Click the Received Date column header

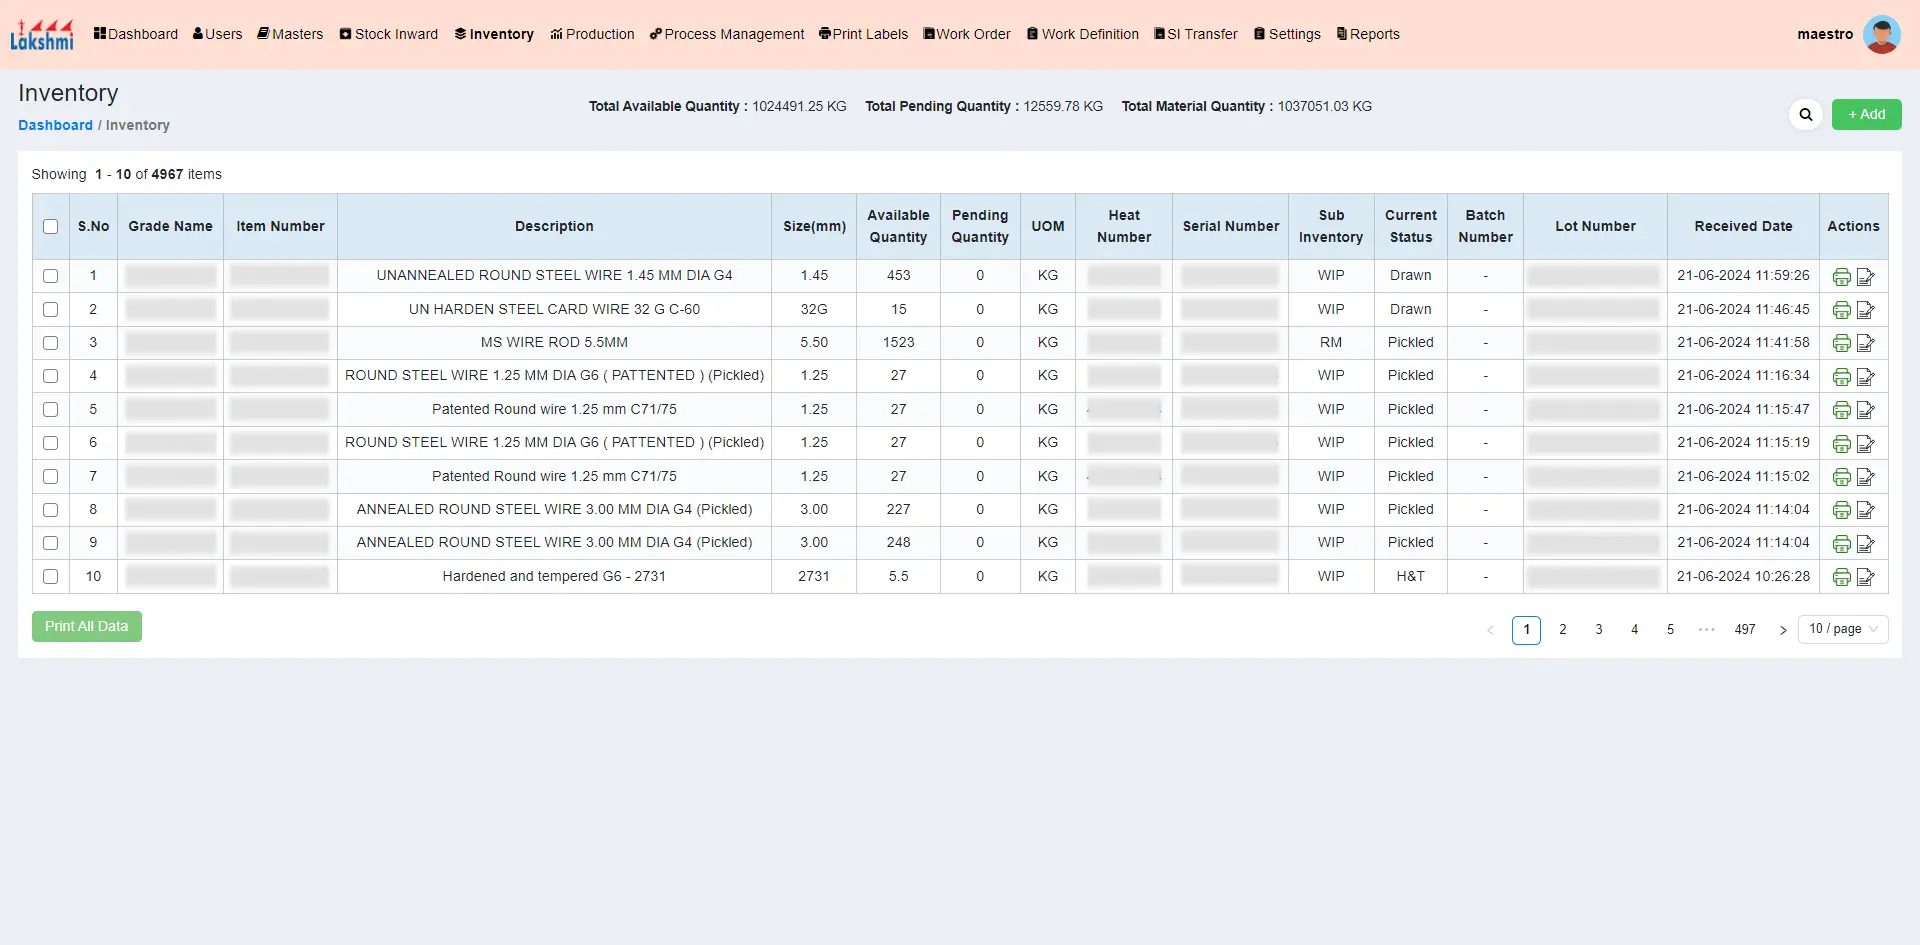(x=1743, y=226)
